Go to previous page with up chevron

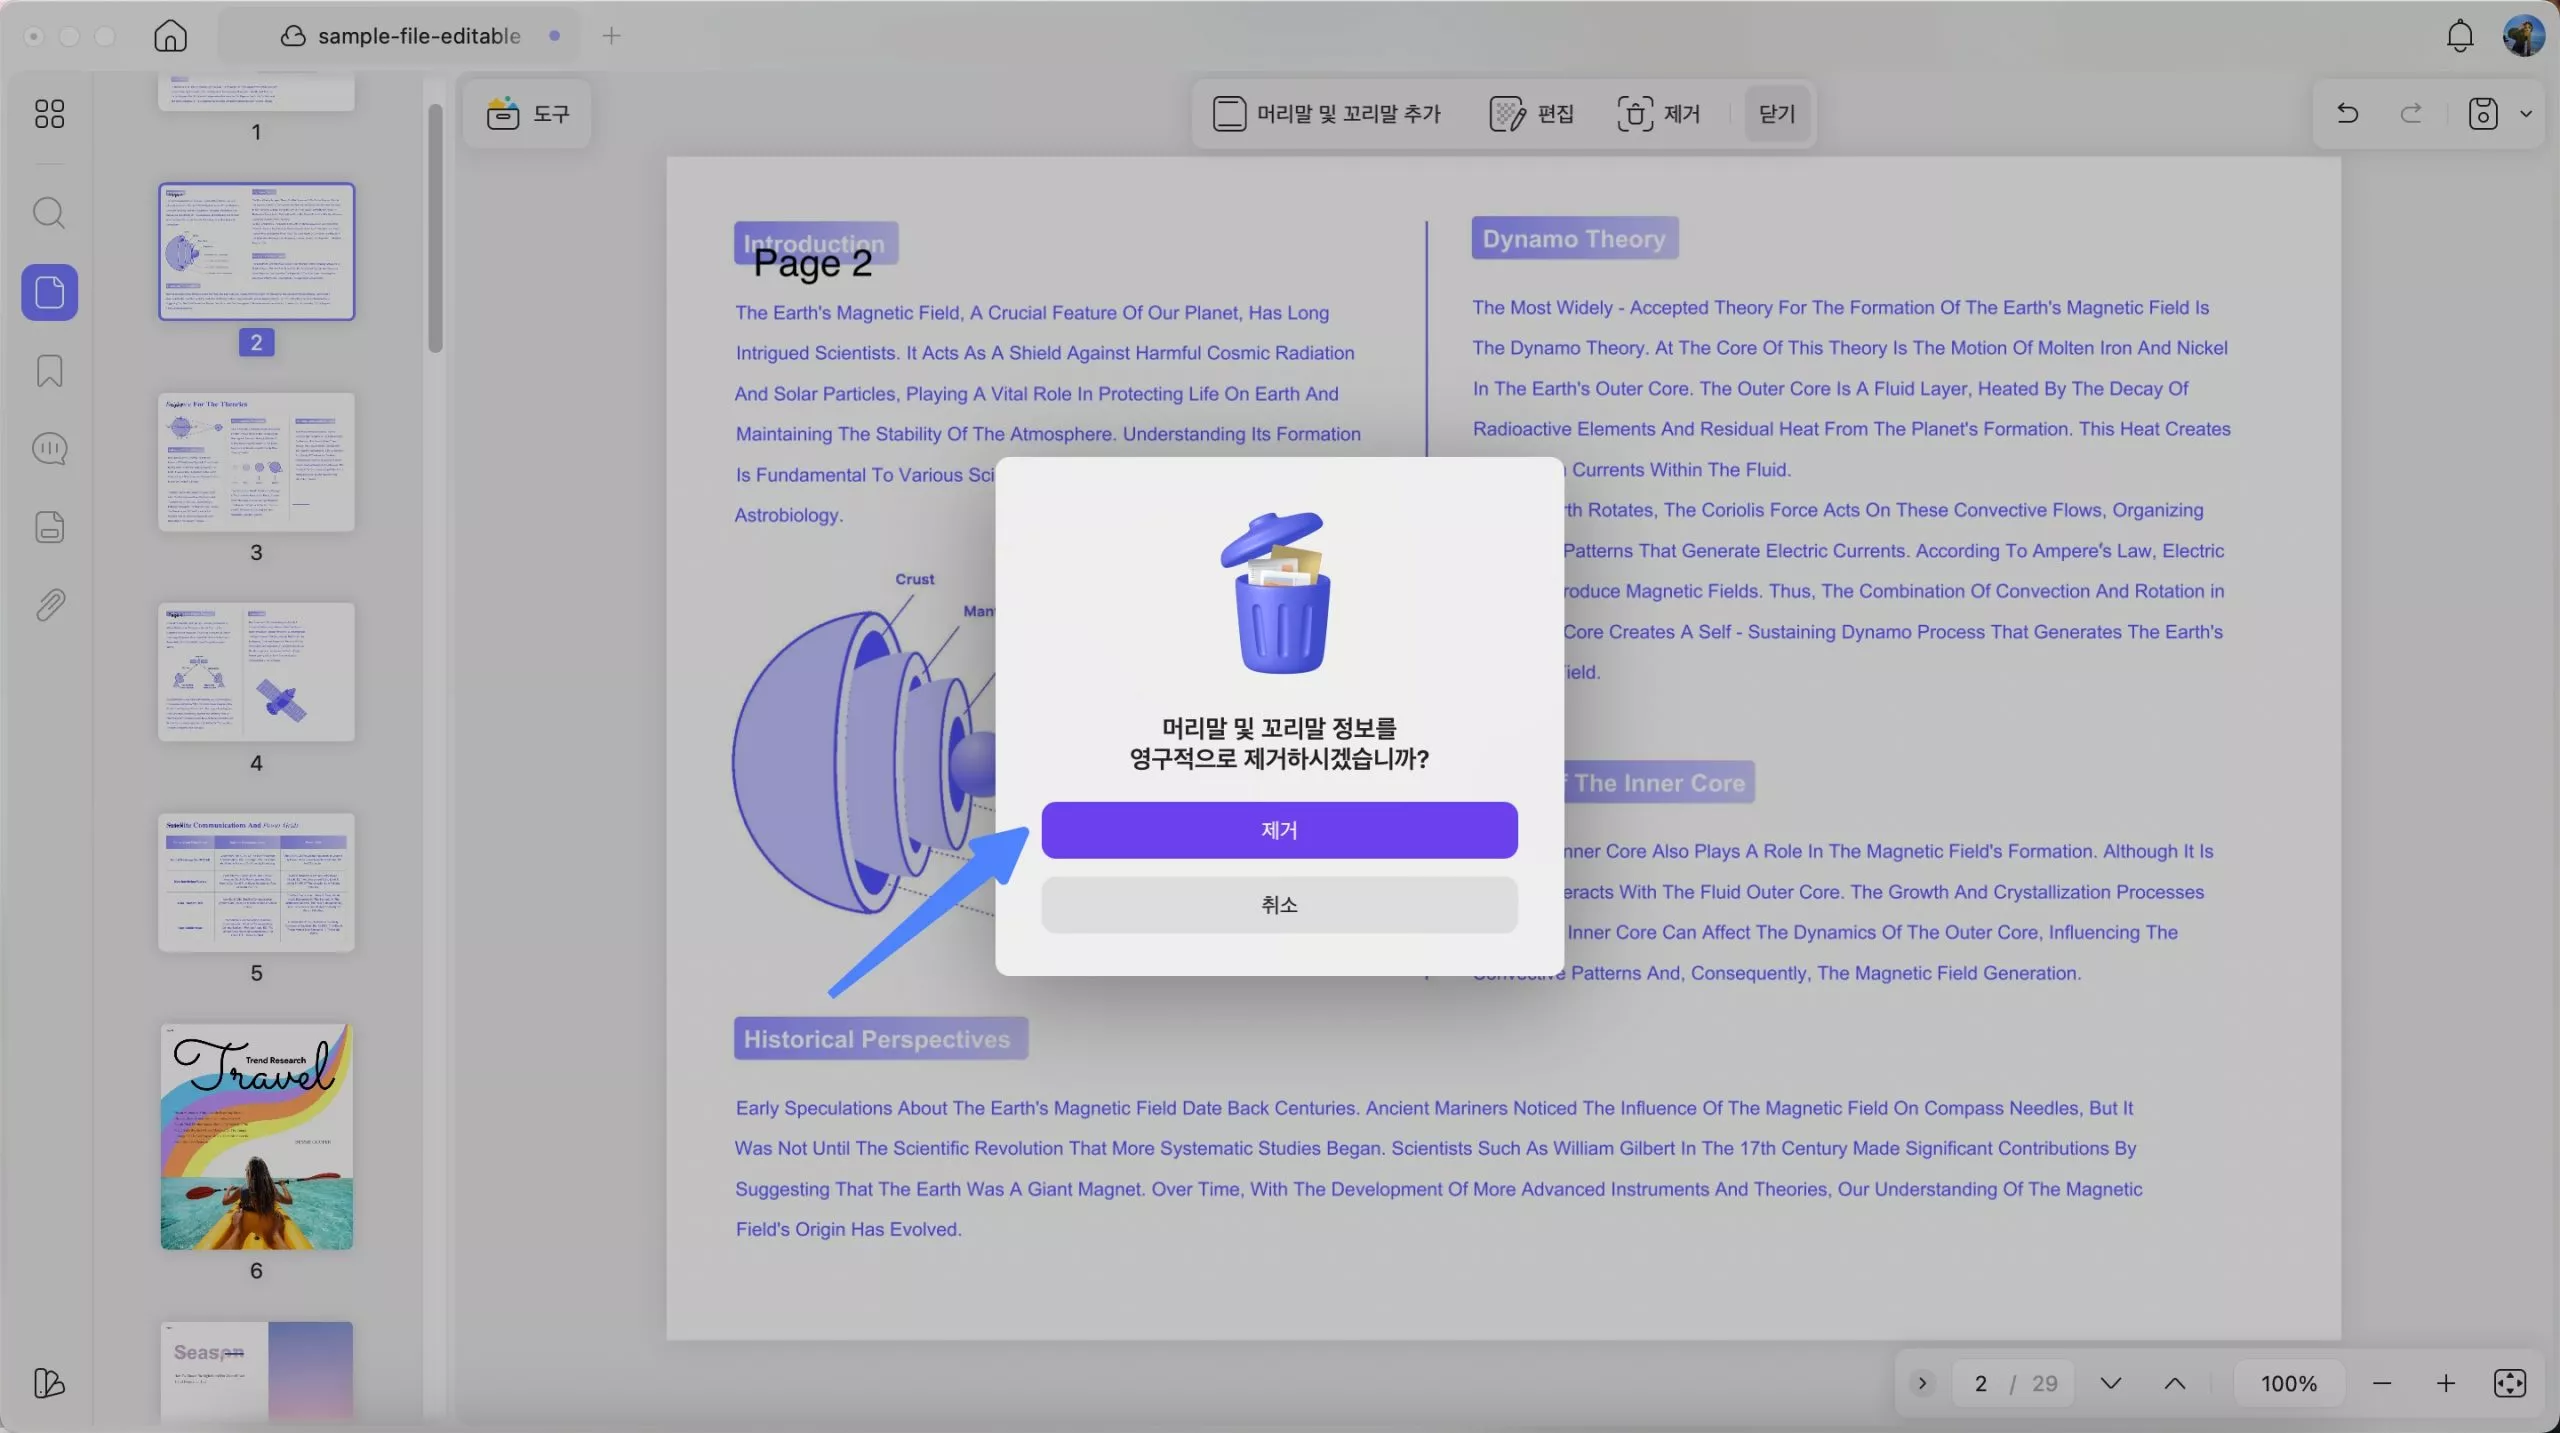point(2175,1383)
